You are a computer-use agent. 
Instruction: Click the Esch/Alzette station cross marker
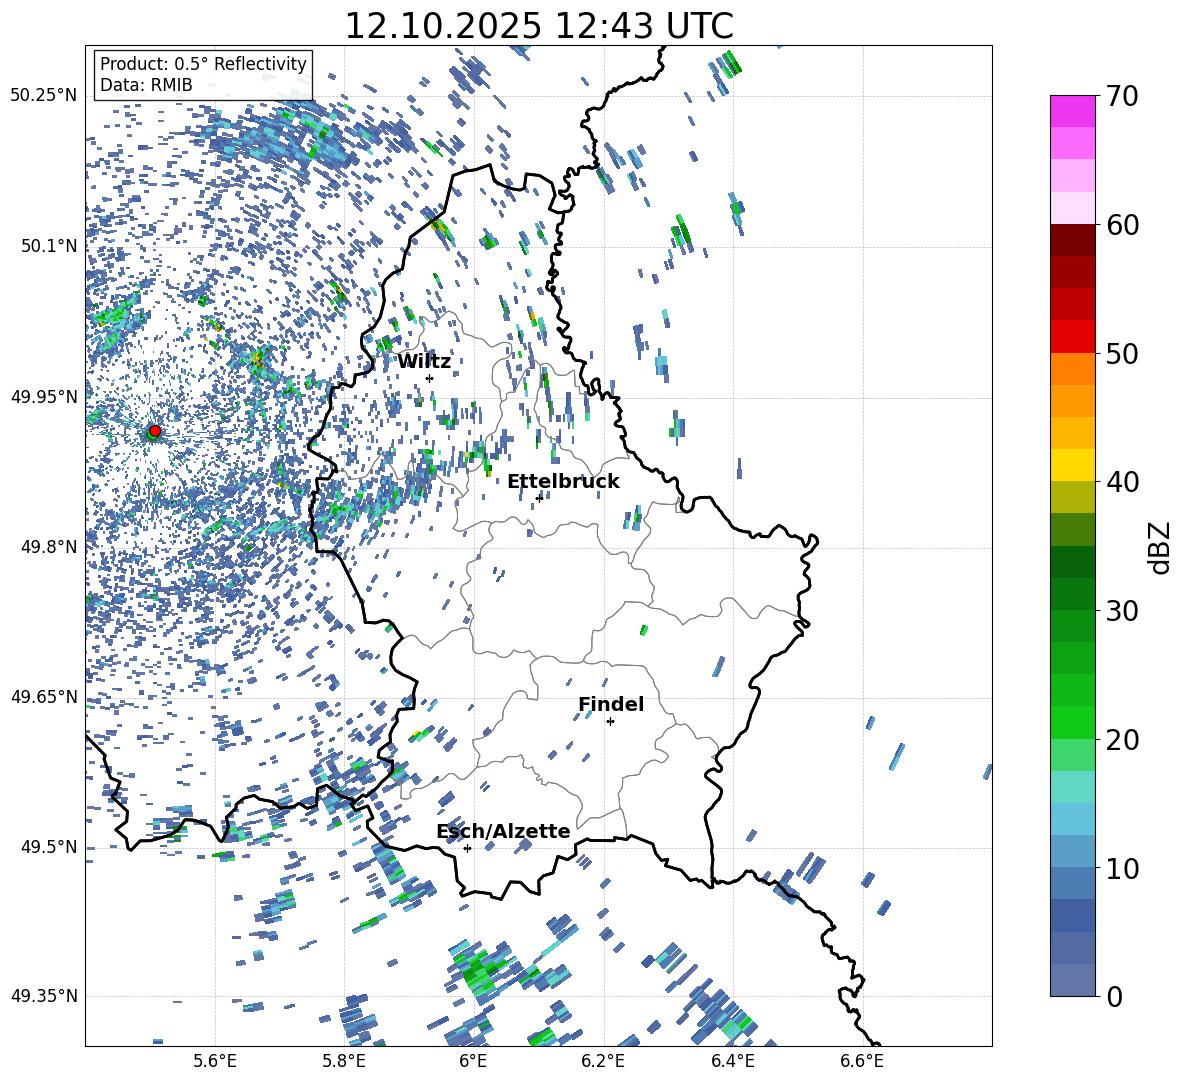click(467, 848)
